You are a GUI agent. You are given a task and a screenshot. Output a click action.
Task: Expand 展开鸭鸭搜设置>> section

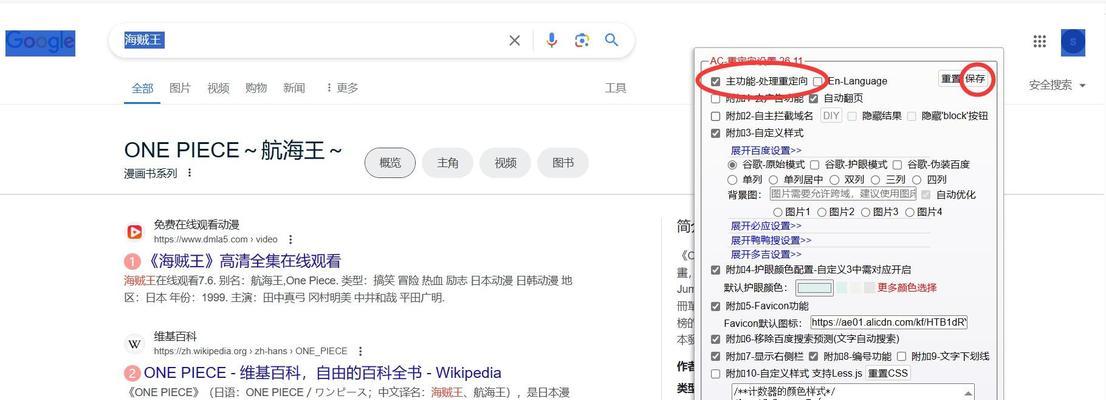click(x=771, y=241)
